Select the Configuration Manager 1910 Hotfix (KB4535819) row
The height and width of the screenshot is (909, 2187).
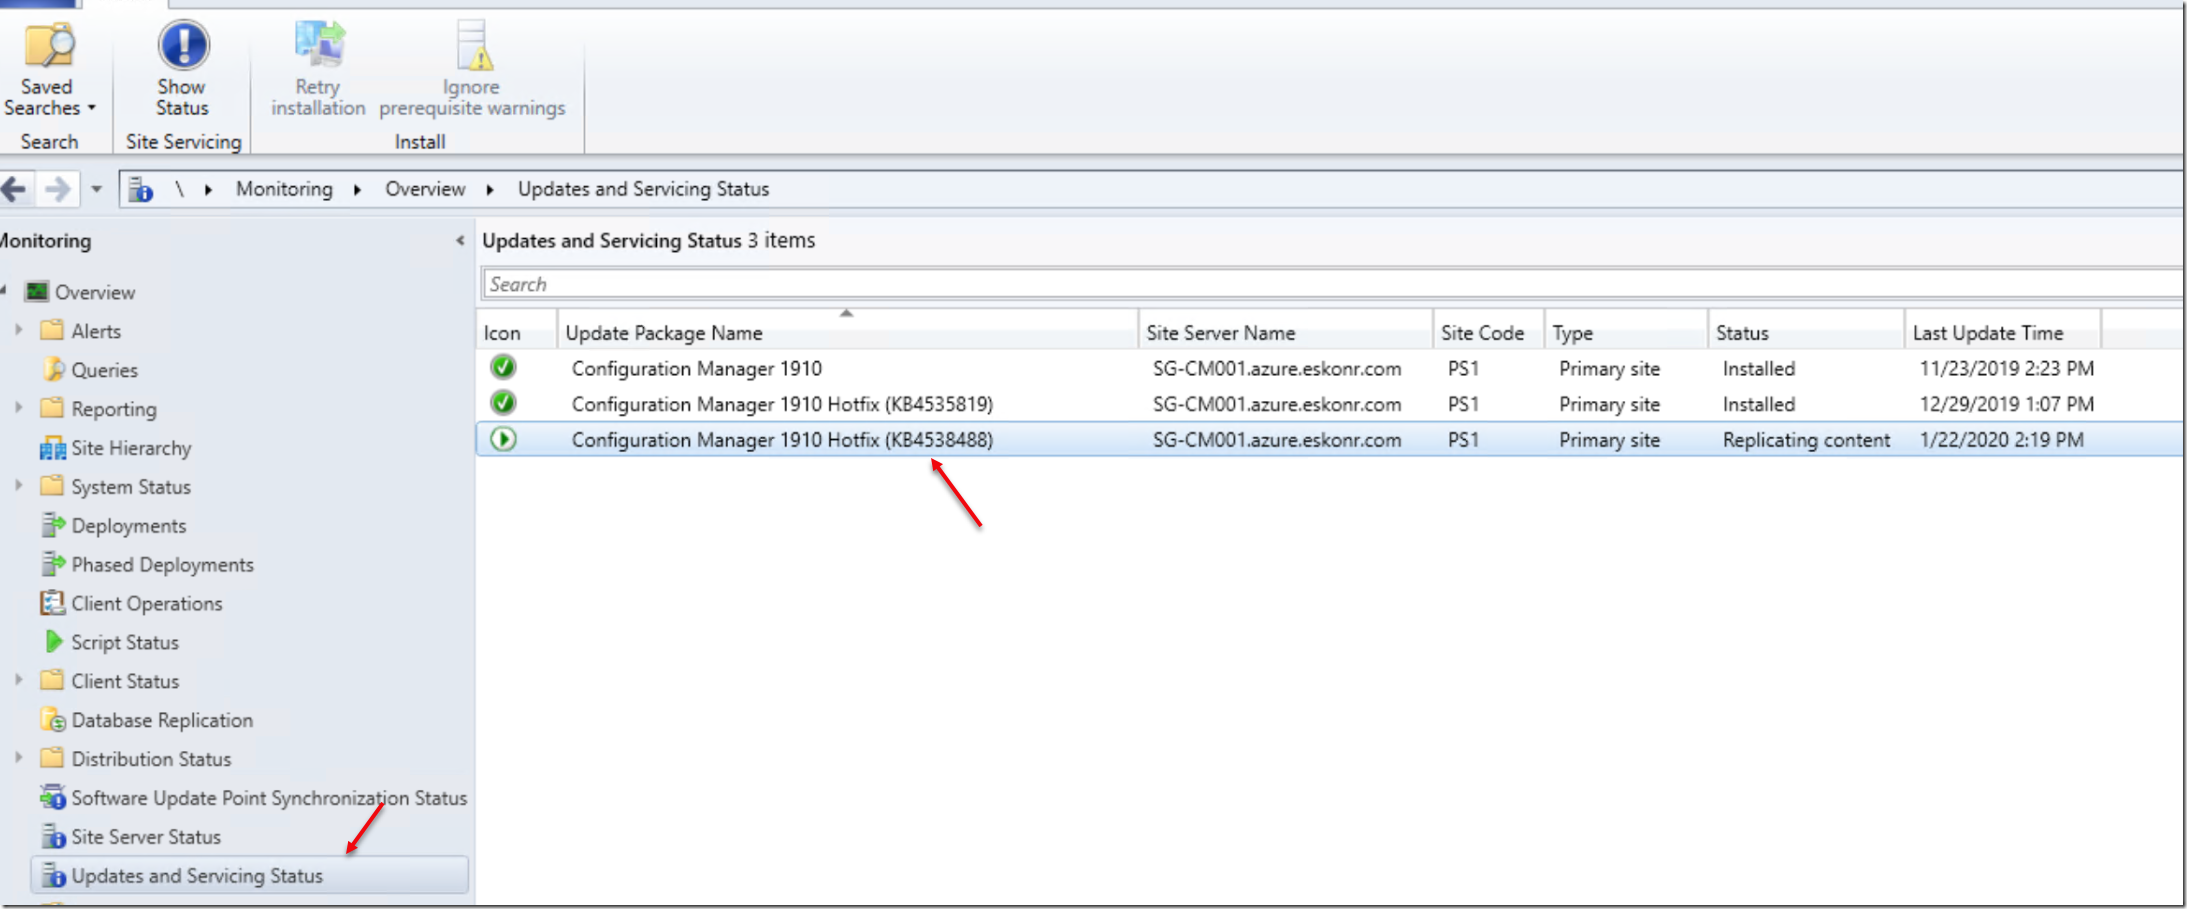[x=781, y=404]
